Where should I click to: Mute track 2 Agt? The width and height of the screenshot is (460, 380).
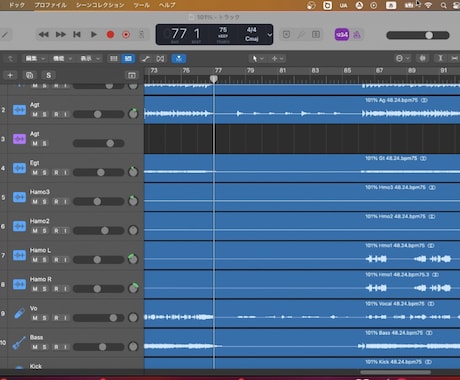click(x=35, y=114)
